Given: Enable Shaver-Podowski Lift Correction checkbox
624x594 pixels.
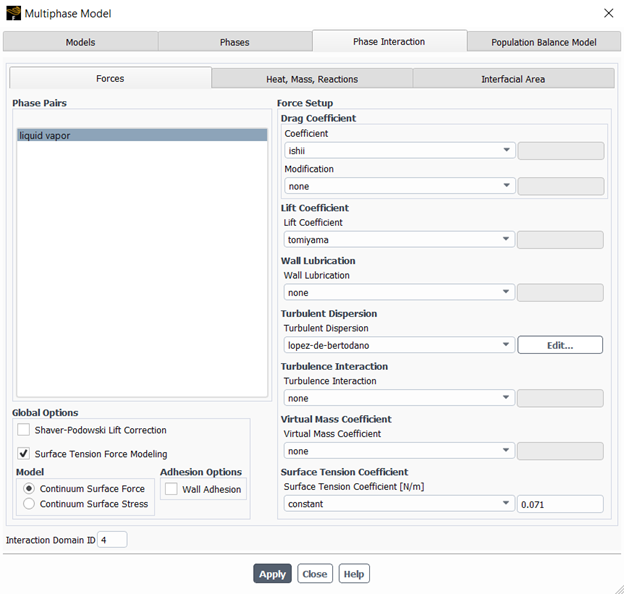Looking at the screenshot, I should point(23,430).
